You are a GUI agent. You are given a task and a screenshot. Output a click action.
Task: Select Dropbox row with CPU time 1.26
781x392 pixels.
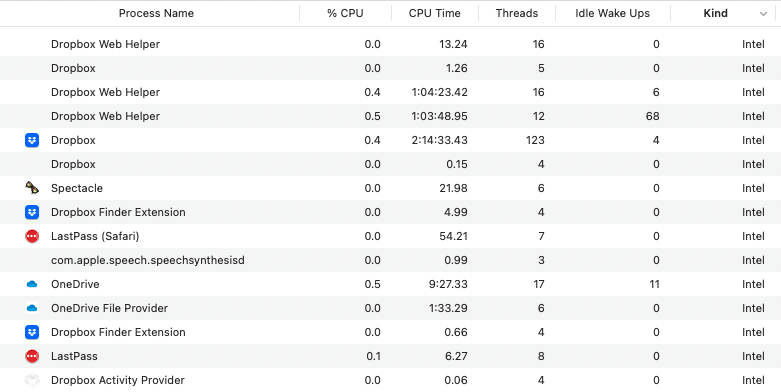click(x=390, y=68)
